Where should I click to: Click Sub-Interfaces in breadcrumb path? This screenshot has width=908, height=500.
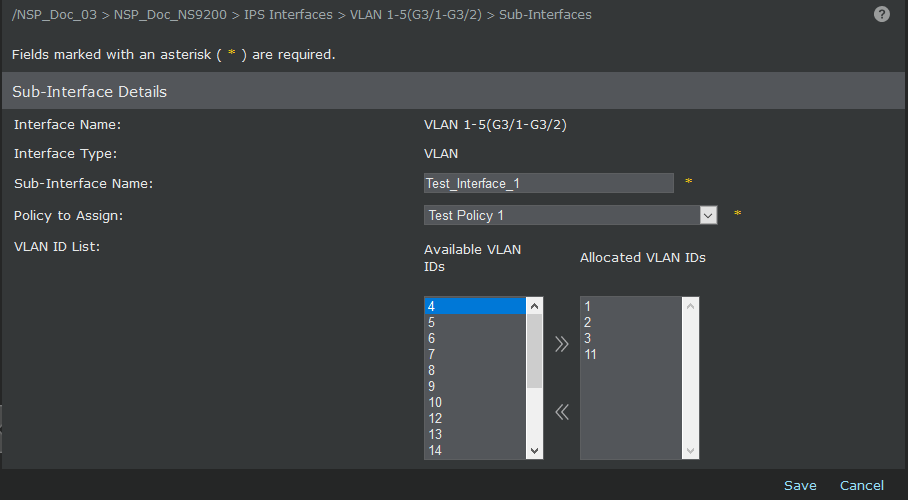[x=545, y=14]
